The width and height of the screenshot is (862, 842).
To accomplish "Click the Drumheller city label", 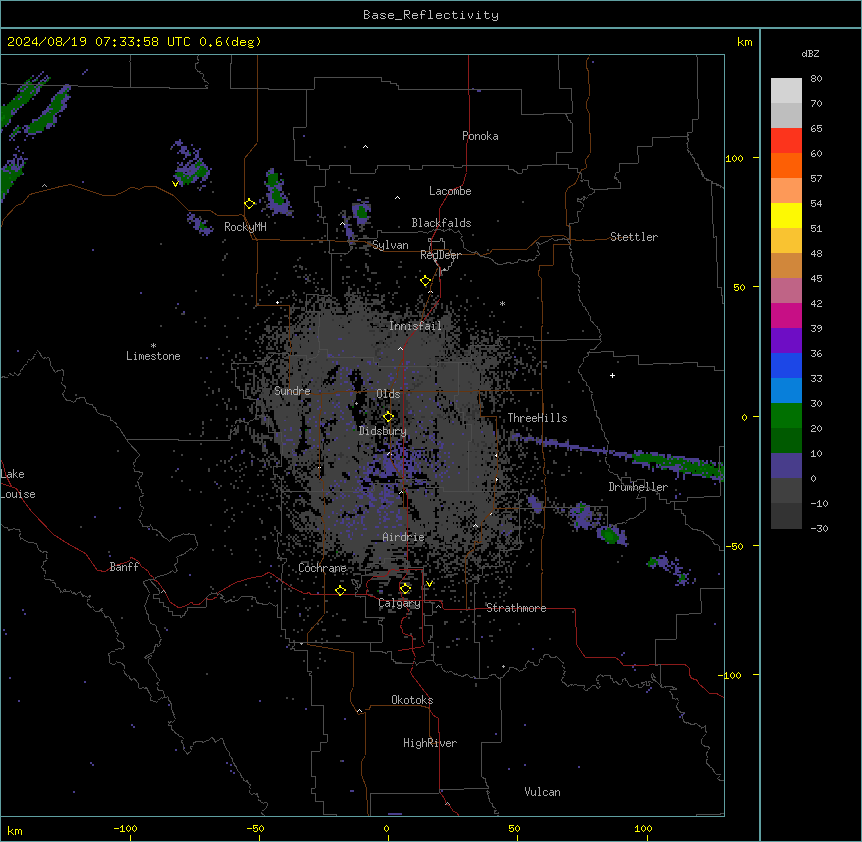I will point(638,487).
